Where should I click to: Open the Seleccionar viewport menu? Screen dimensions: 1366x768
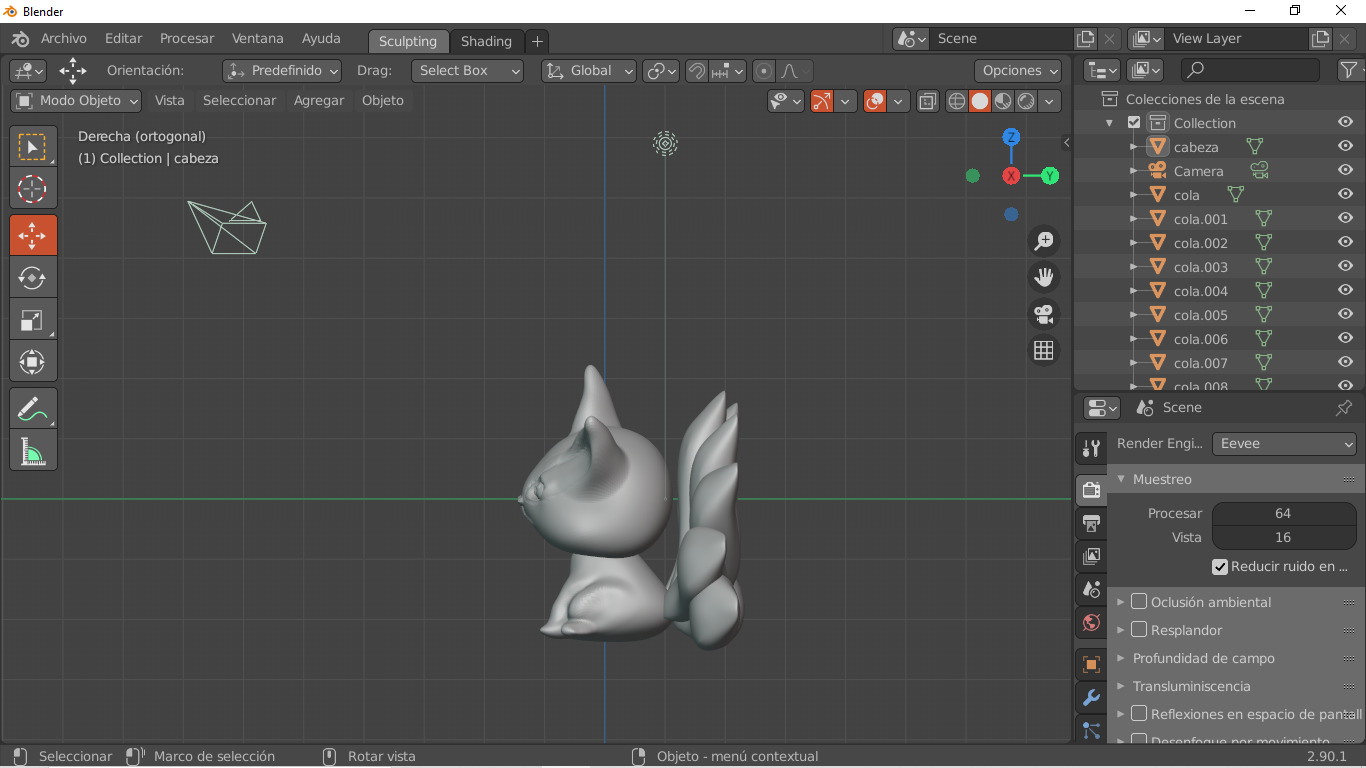tap(239, 101)
